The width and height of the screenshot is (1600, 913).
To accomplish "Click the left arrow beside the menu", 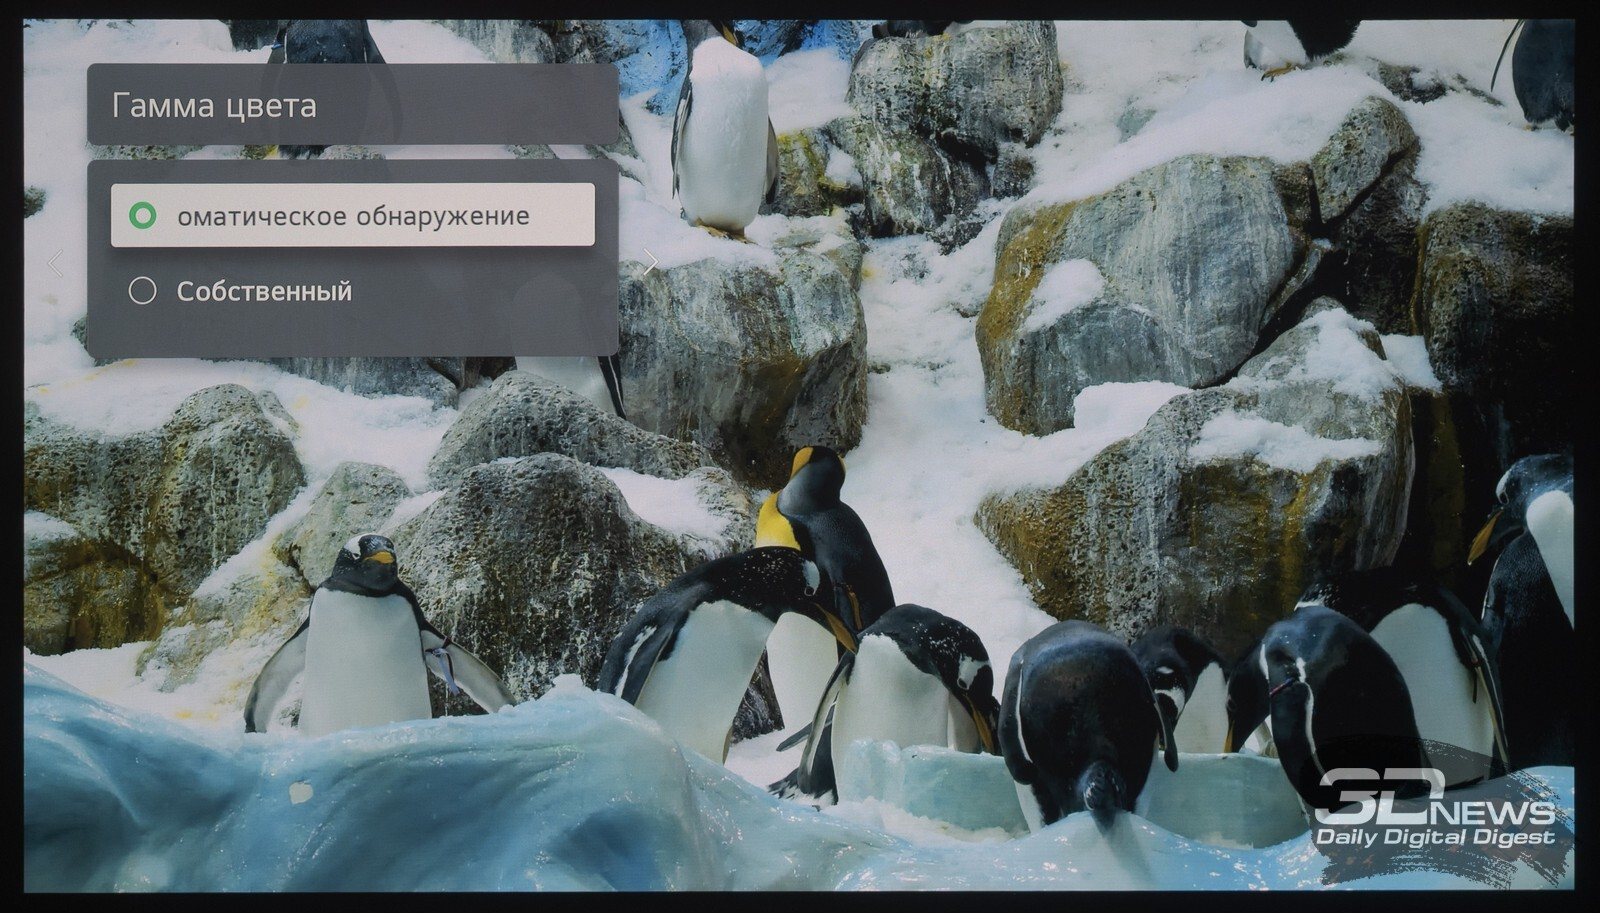I will (56, 264).
